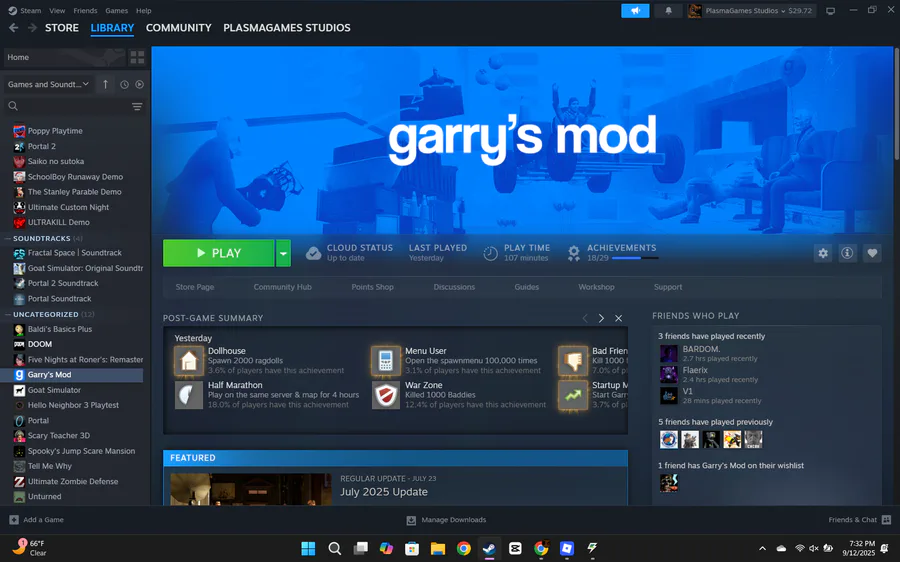Go to next post-game summary page

(601, 318)
